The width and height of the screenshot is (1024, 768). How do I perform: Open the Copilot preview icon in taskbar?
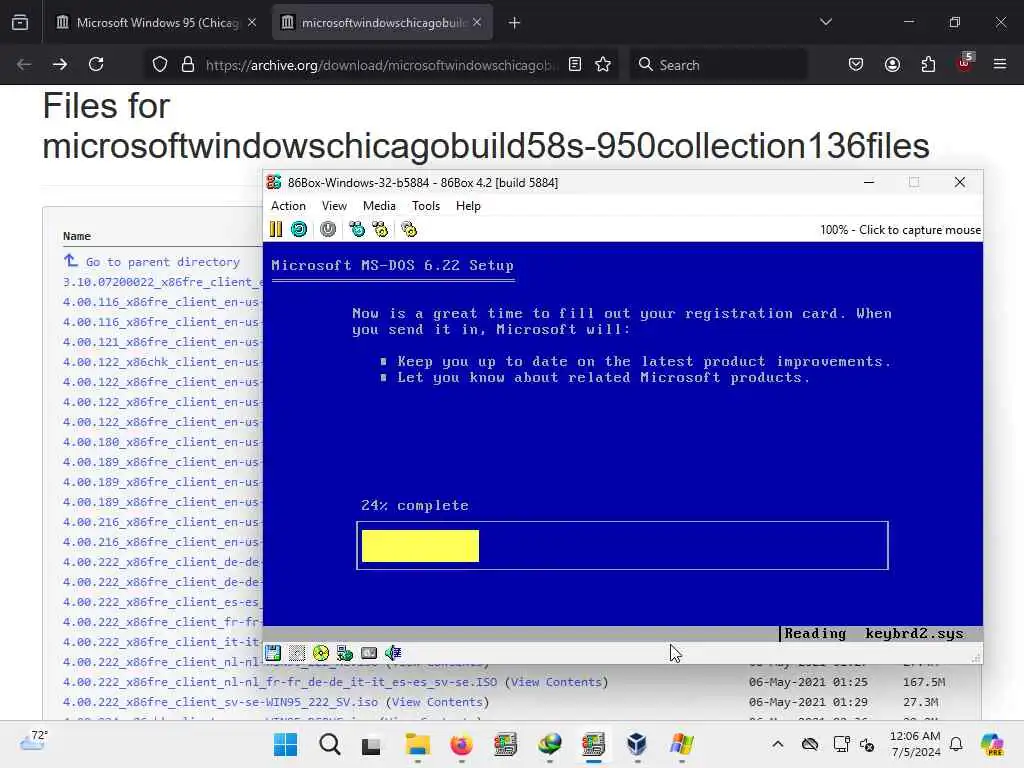click(x=992, y=744)
